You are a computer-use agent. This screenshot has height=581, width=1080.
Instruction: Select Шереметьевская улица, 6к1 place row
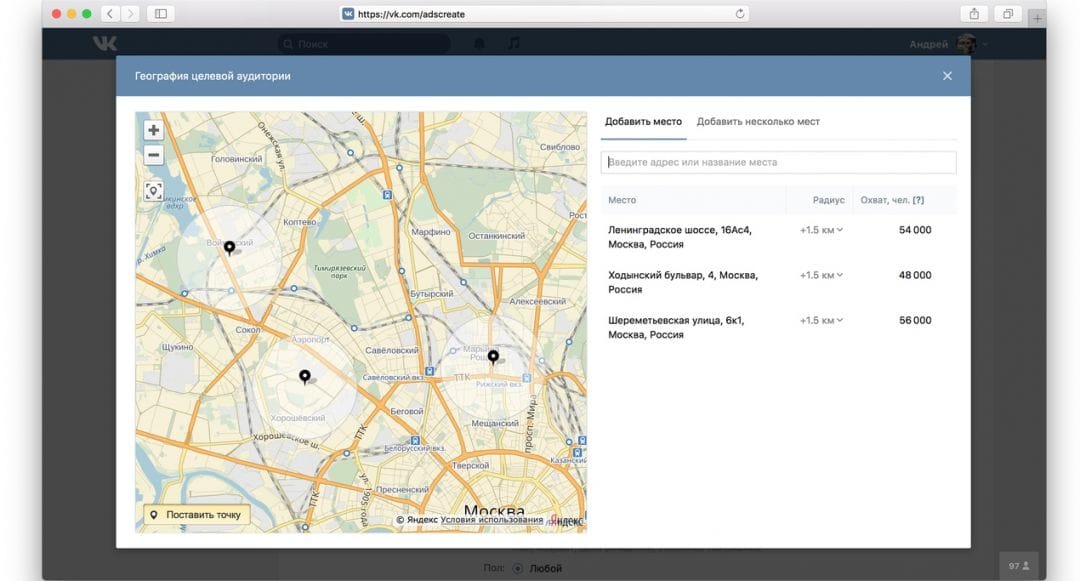(778, 328)
